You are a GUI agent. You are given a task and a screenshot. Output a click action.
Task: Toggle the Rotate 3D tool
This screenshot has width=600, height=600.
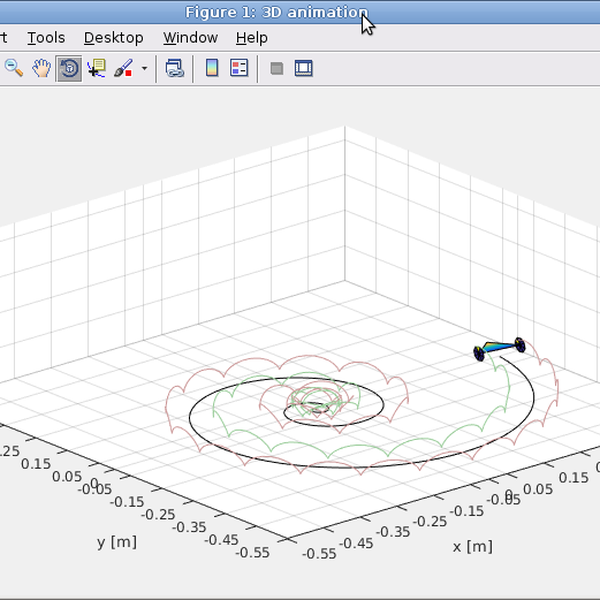69,69
